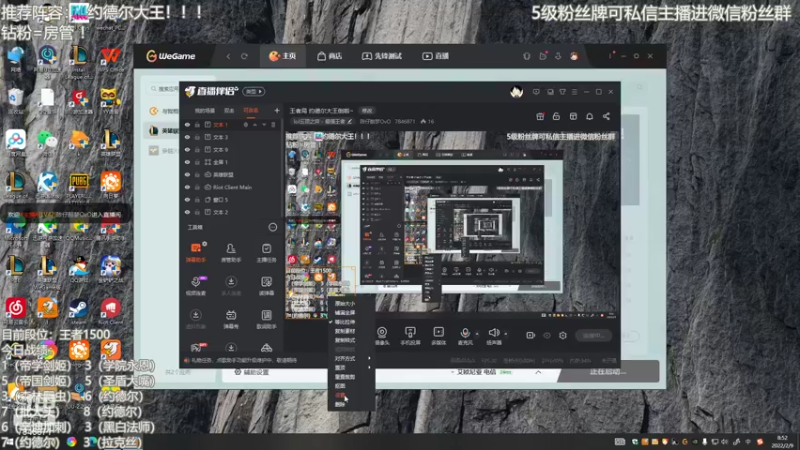Open the 房管助手 tool
This screenshot has width=800, height=450.
click(x=231, y=252)
